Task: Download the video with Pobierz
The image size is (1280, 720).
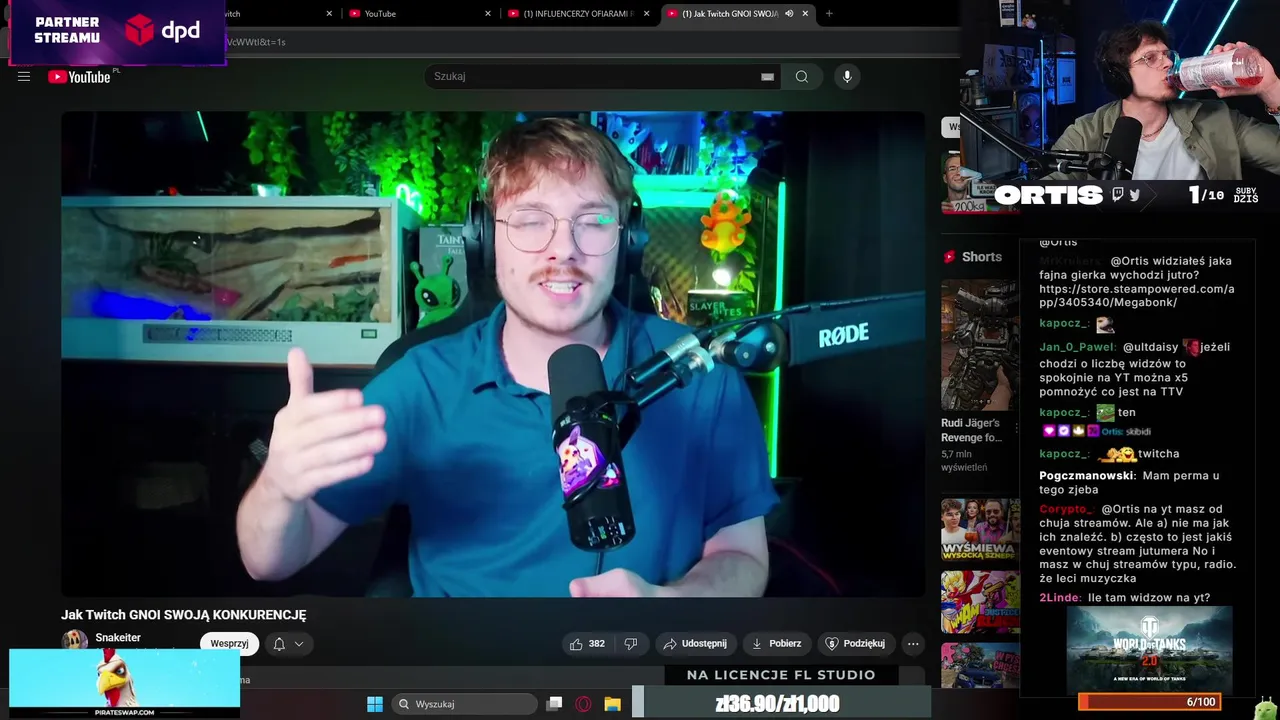Action: tap(776, 644)
